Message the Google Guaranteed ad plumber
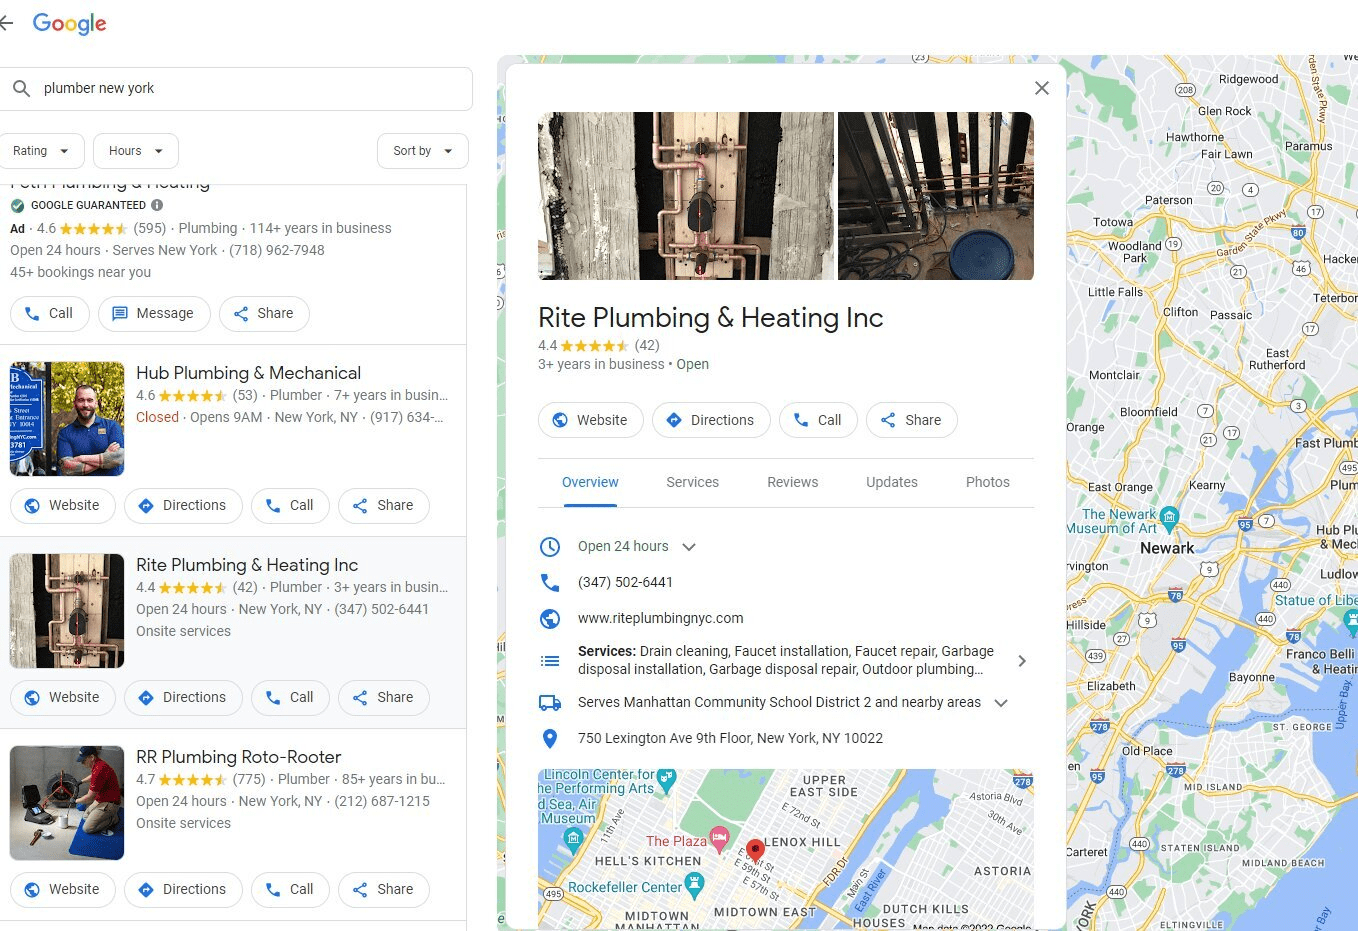The image size is (1358, 931). tap(154, 313)
